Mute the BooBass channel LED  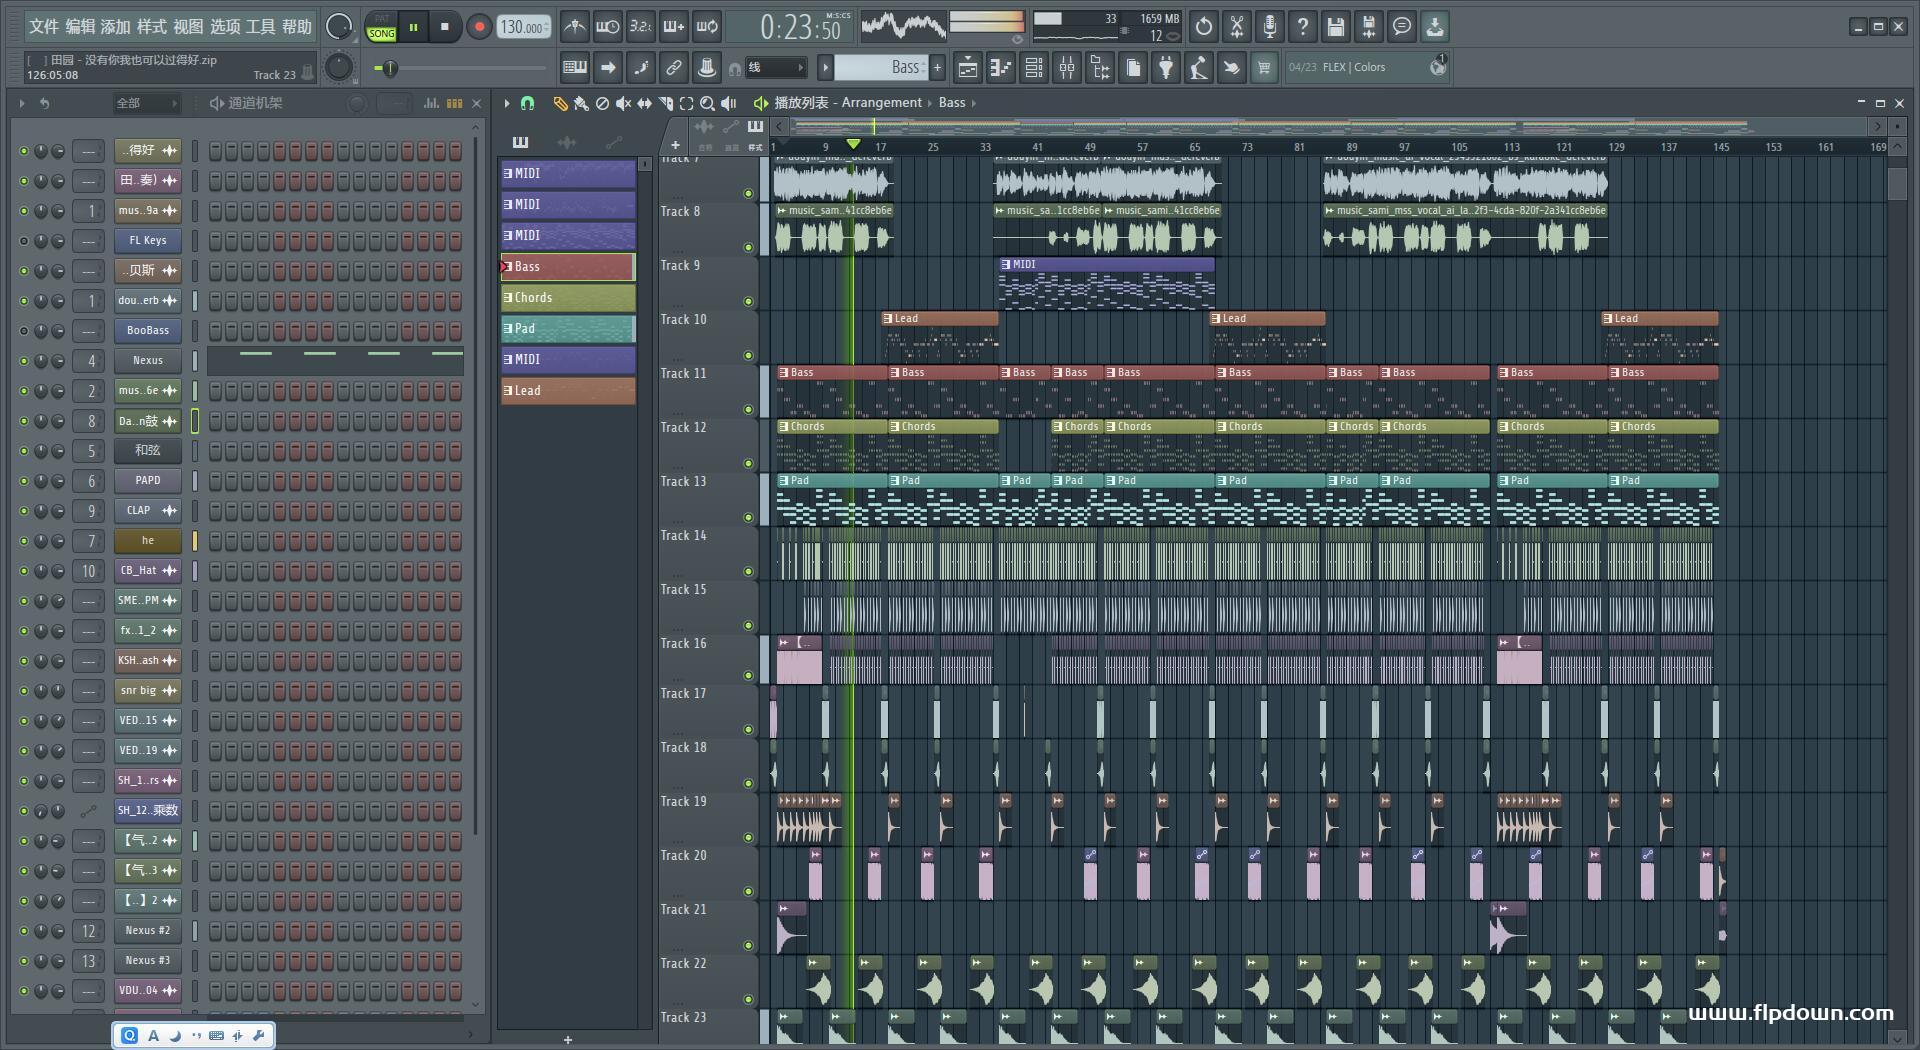(24, 331)
